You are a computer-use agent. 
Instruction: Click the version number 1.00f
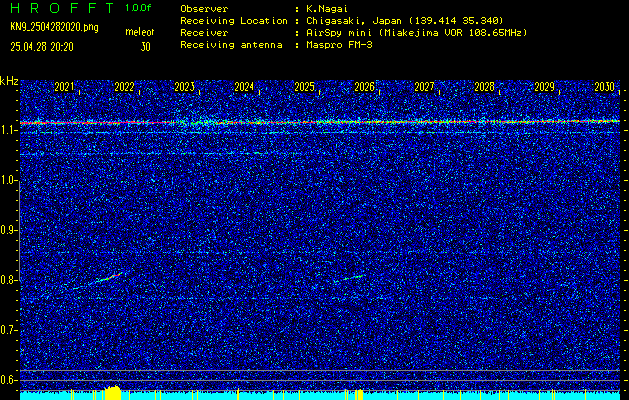coord(138,8)
